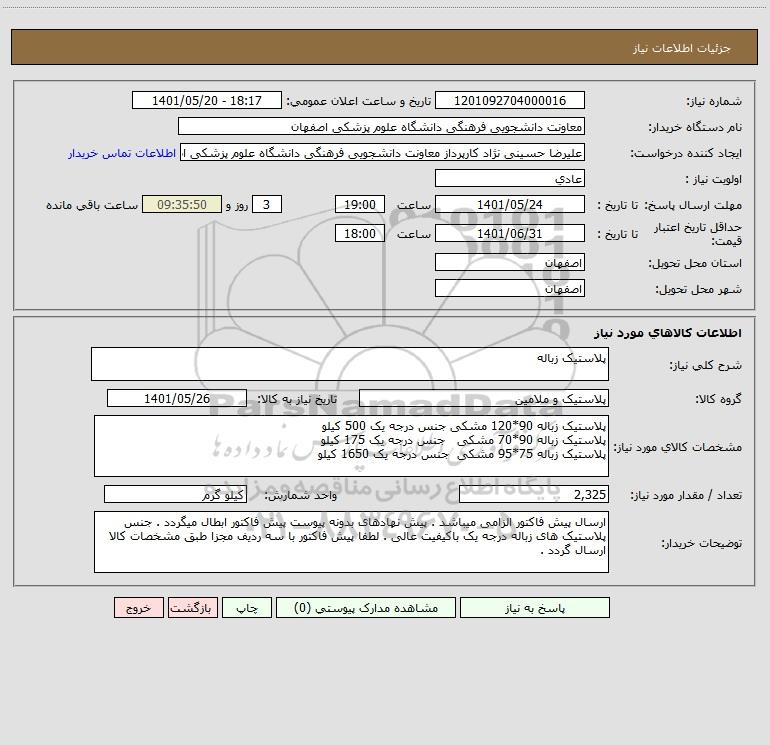770x745 pixels.
Task: Click the واحد شمارش field کیلو گرم
Action: click(175, 494)
